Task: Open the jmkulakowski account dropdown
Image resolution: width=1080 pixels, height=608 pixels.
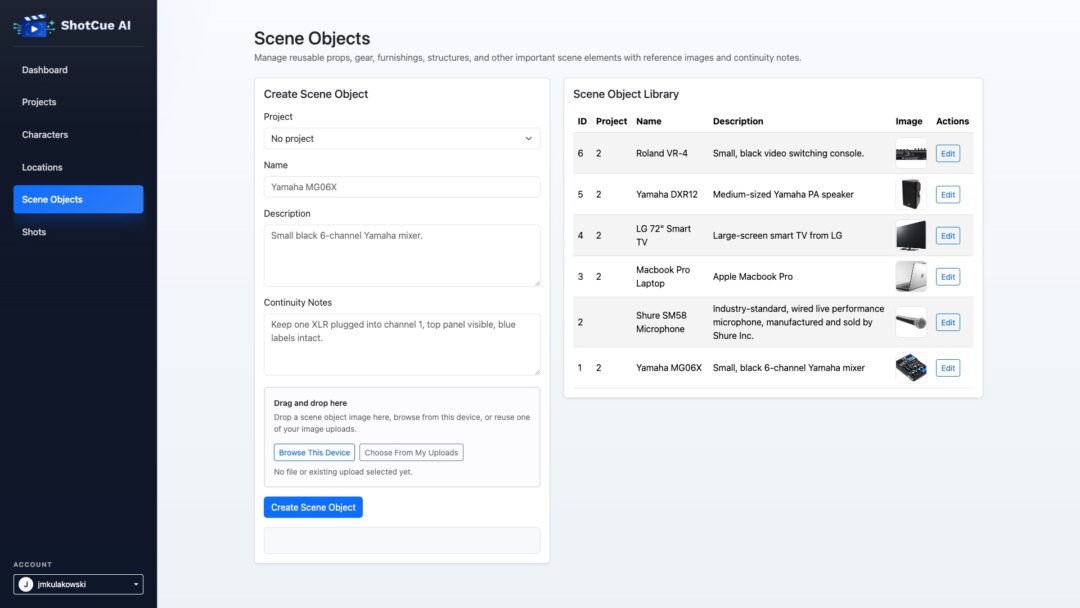Action: [x=78, y=584]
